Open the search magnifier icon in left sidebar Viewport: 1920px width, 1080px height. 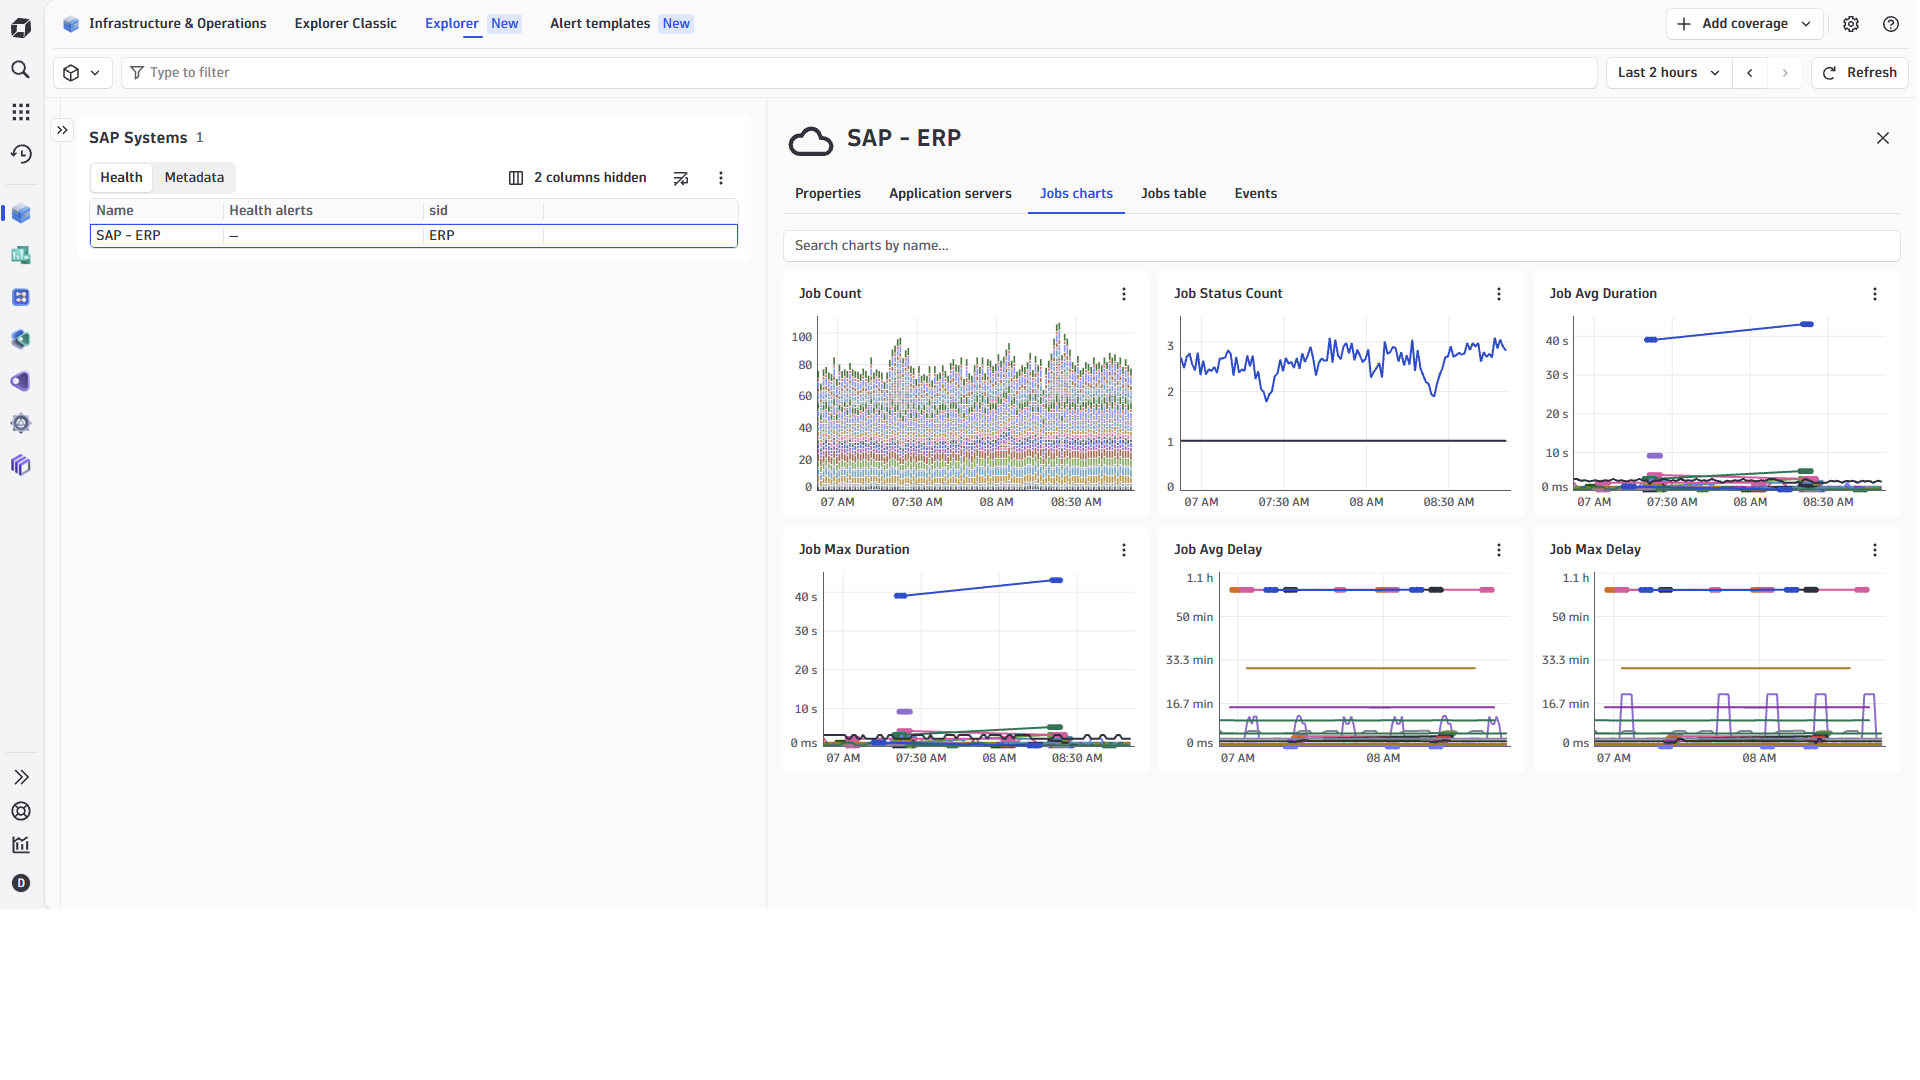pos(20,70)
